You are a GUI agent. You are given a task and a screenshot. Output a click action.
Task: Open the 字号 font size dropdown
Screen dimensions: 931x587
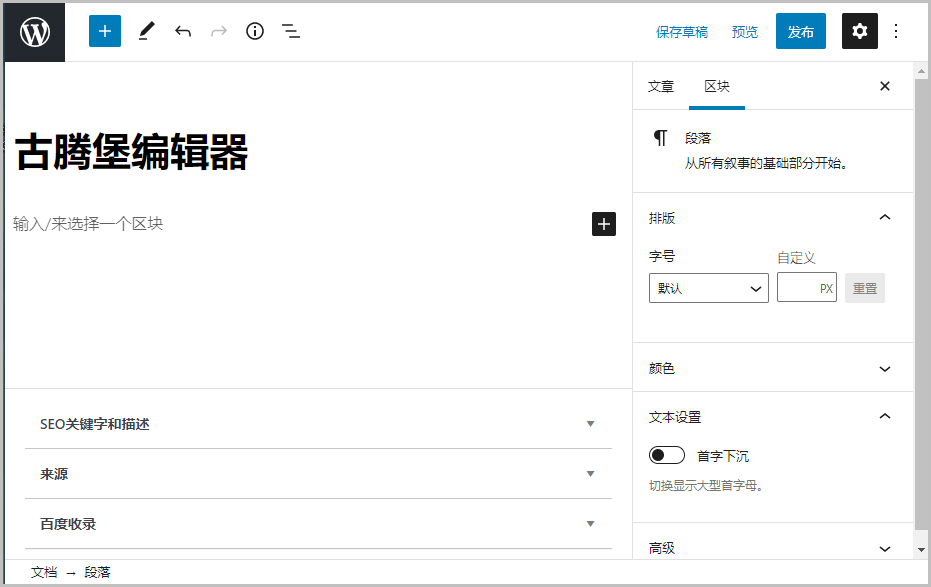click(708, 288)
